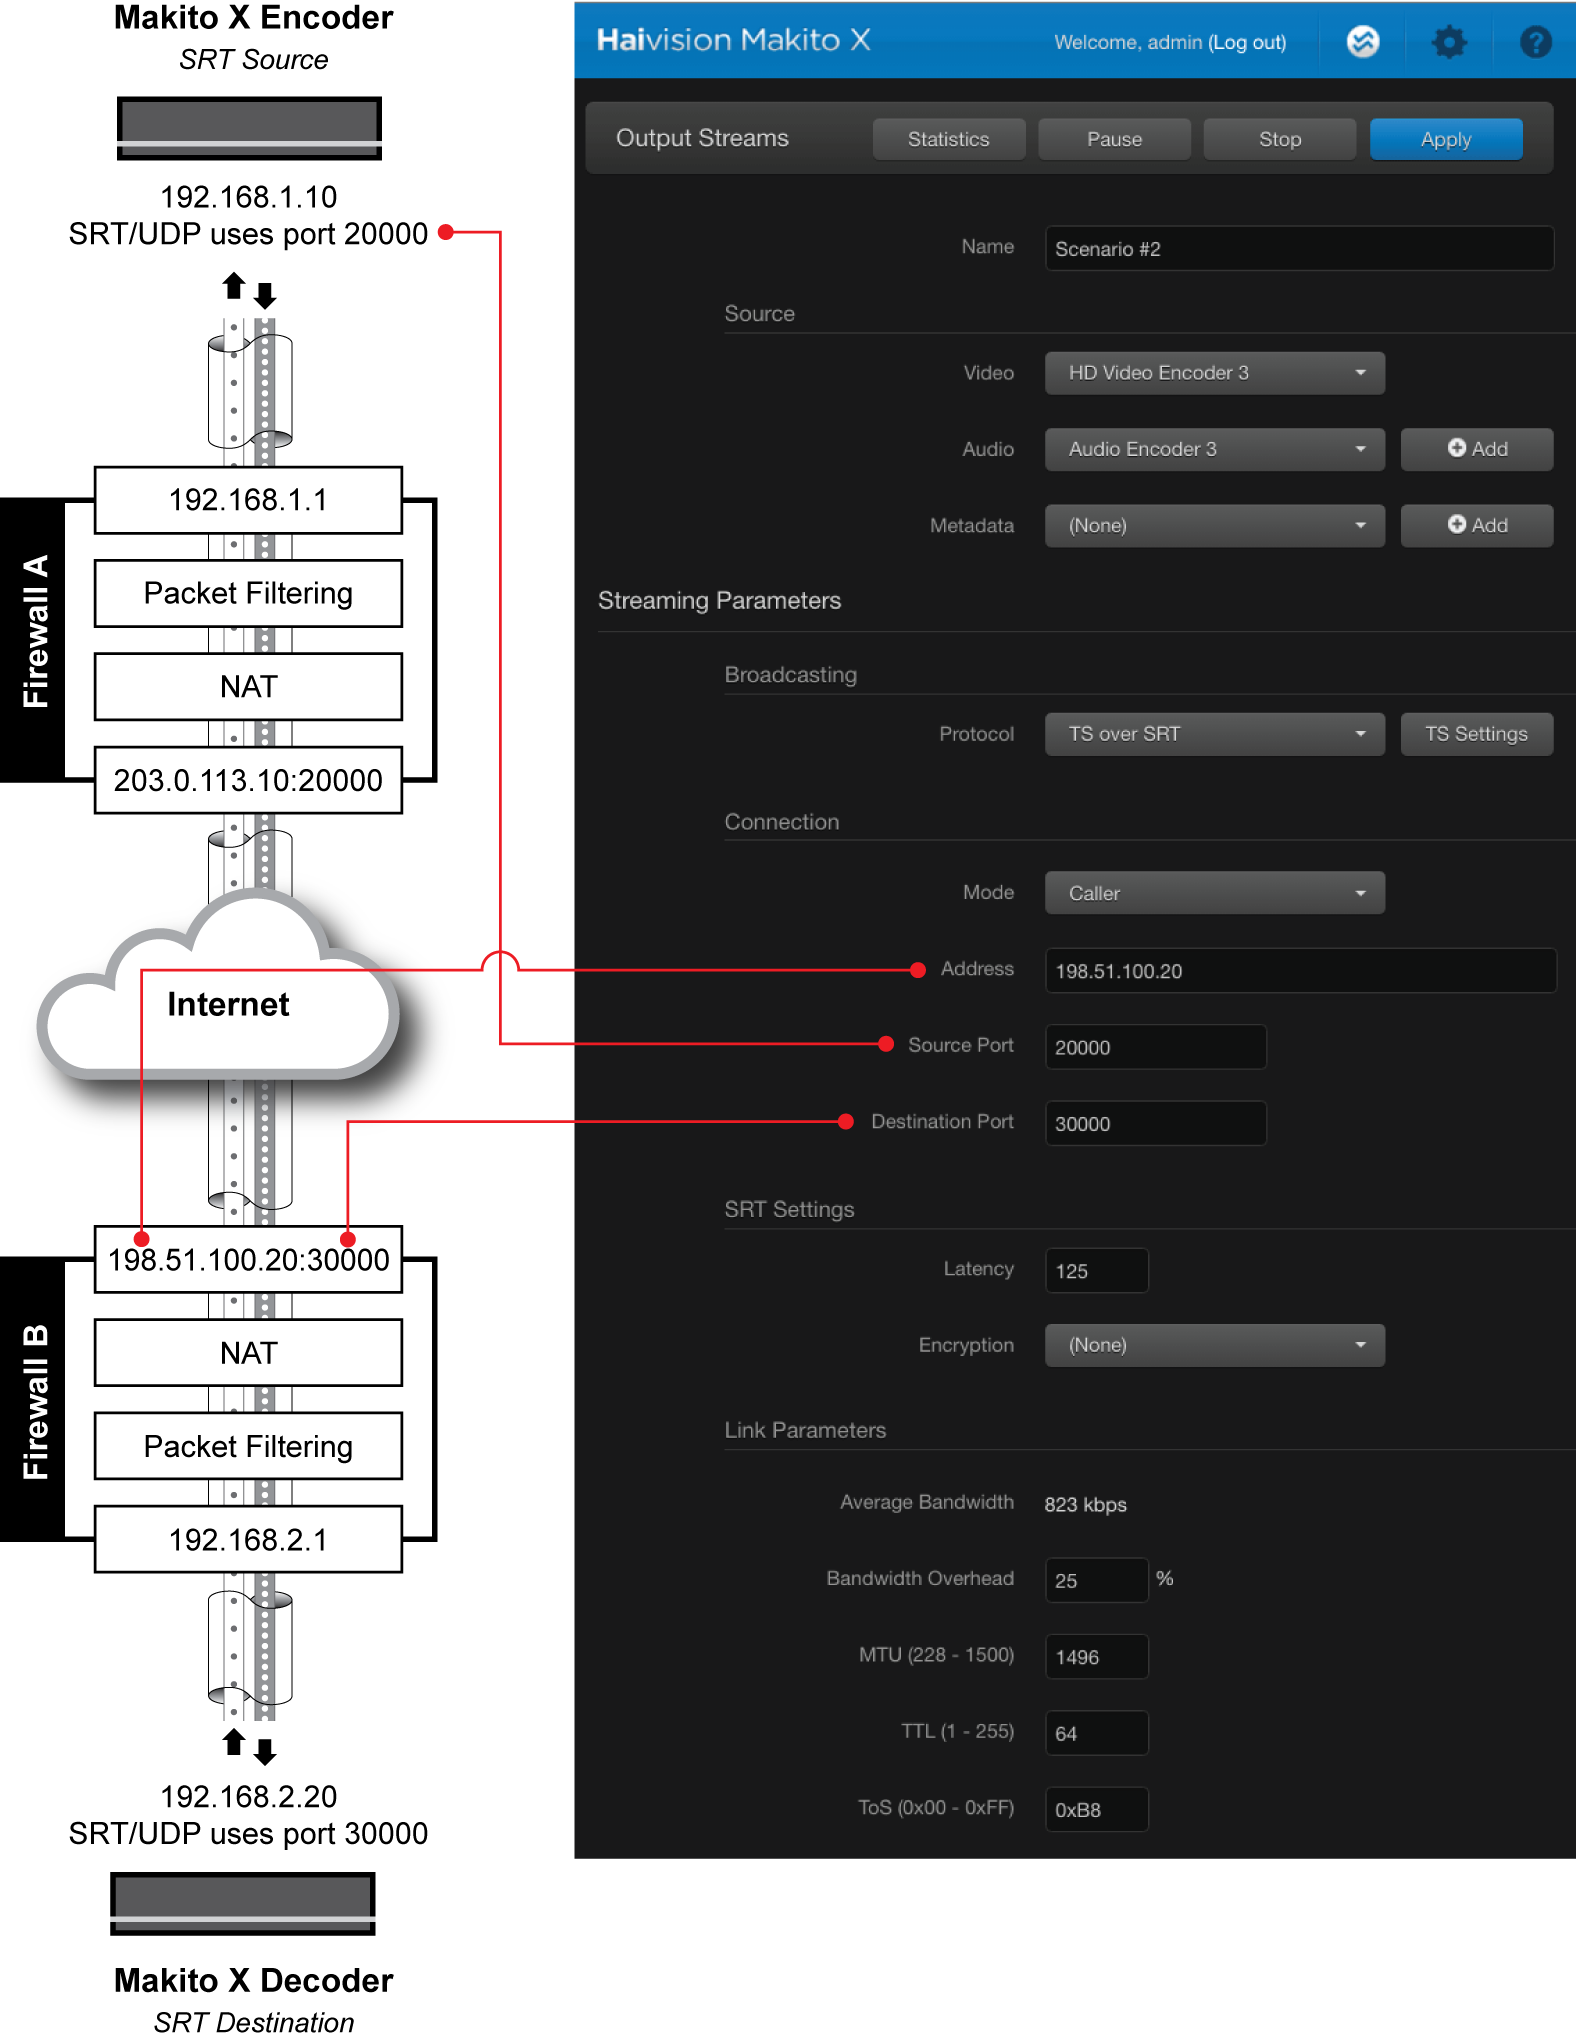This screenshot has width=1576, height=2041.
Task: Focus the Destination Port field
Action: coord(1155,1124)
